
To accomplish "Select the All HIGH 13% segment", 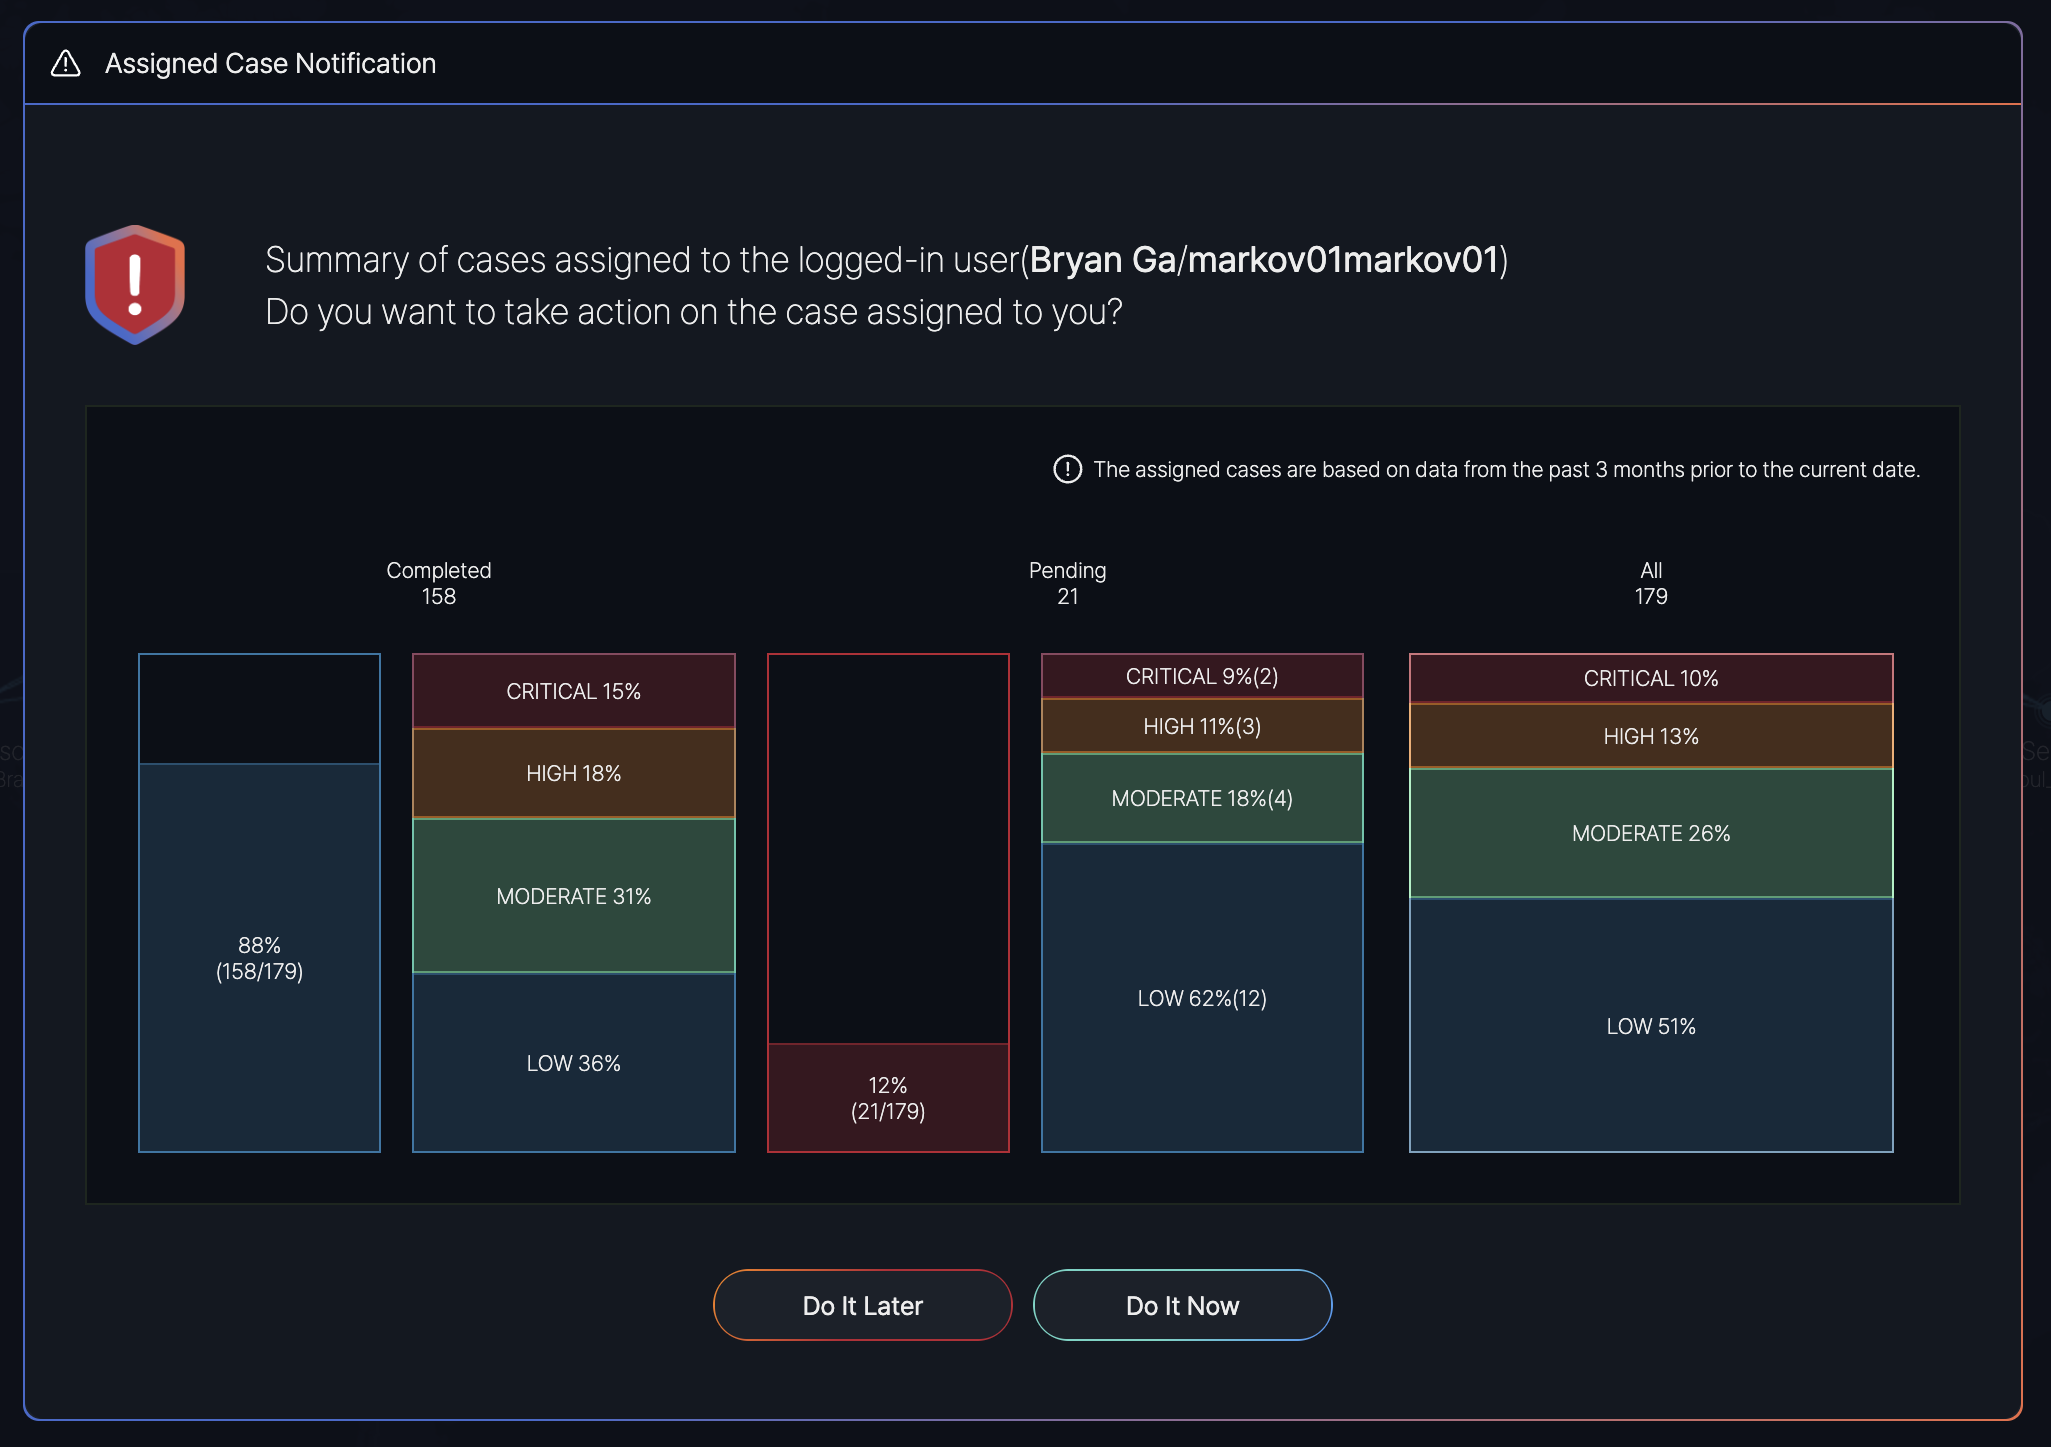I will pyautogui.click(x=1650, y=736).
